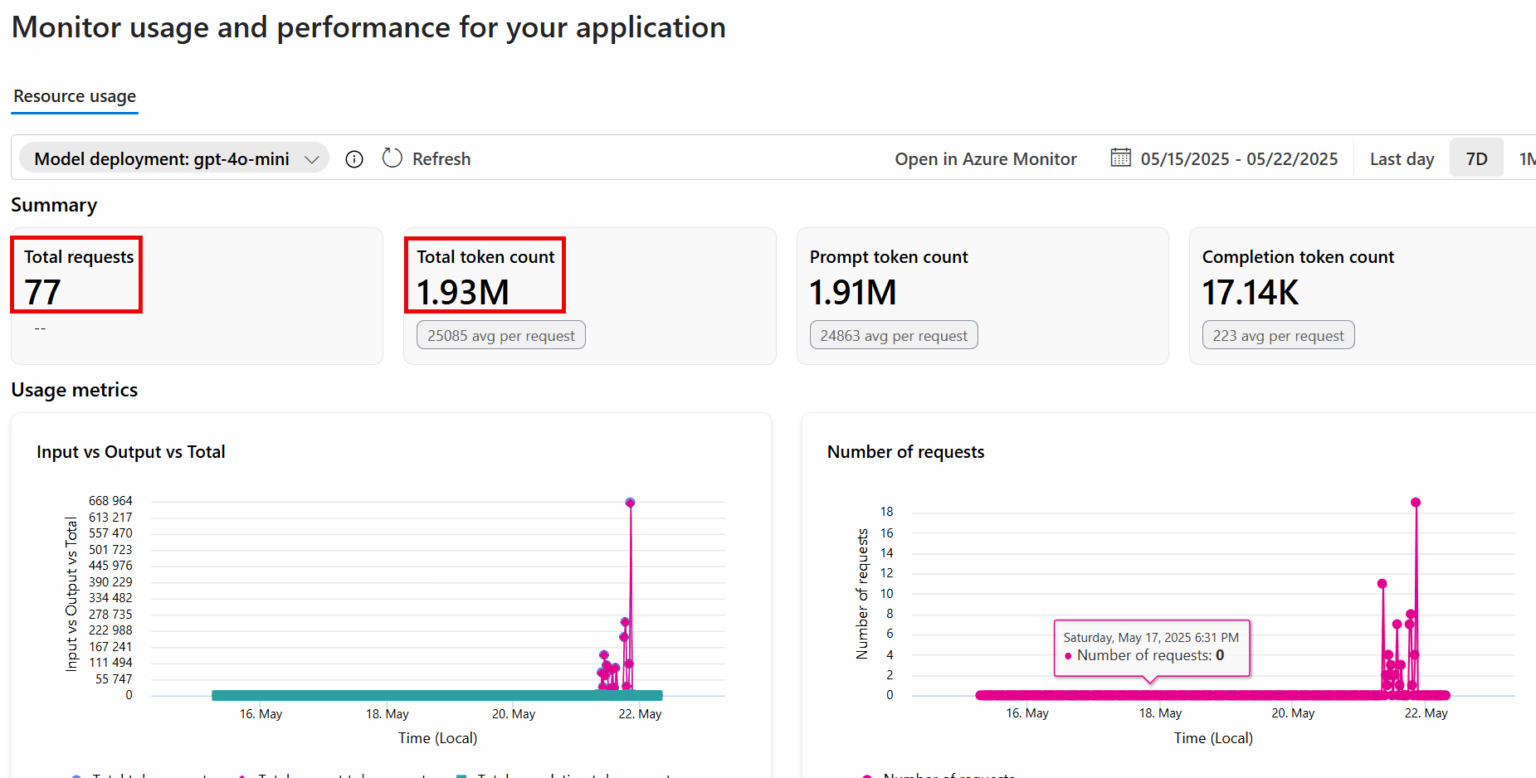
Task: Click the Total token count value 1.93M
Action: tap(463, 291)
